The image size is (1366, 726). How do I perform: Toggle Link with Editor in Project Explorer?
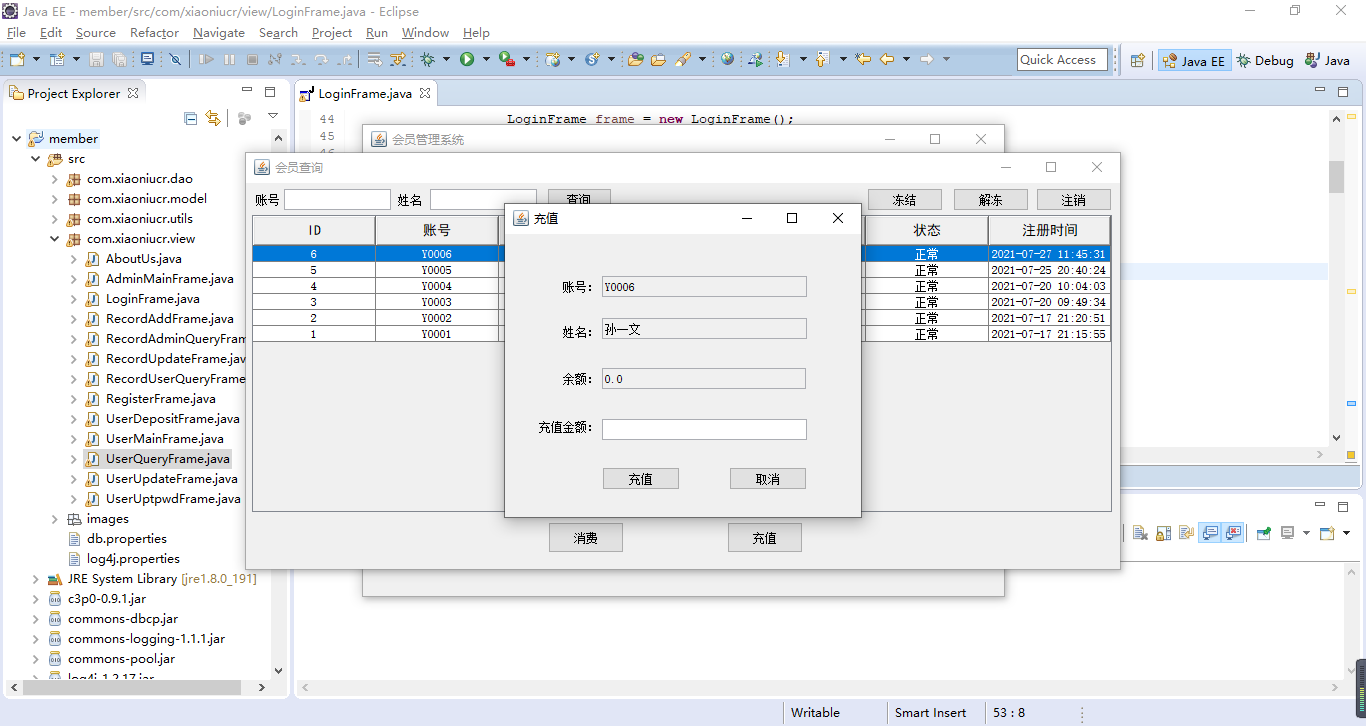[213, 118]
